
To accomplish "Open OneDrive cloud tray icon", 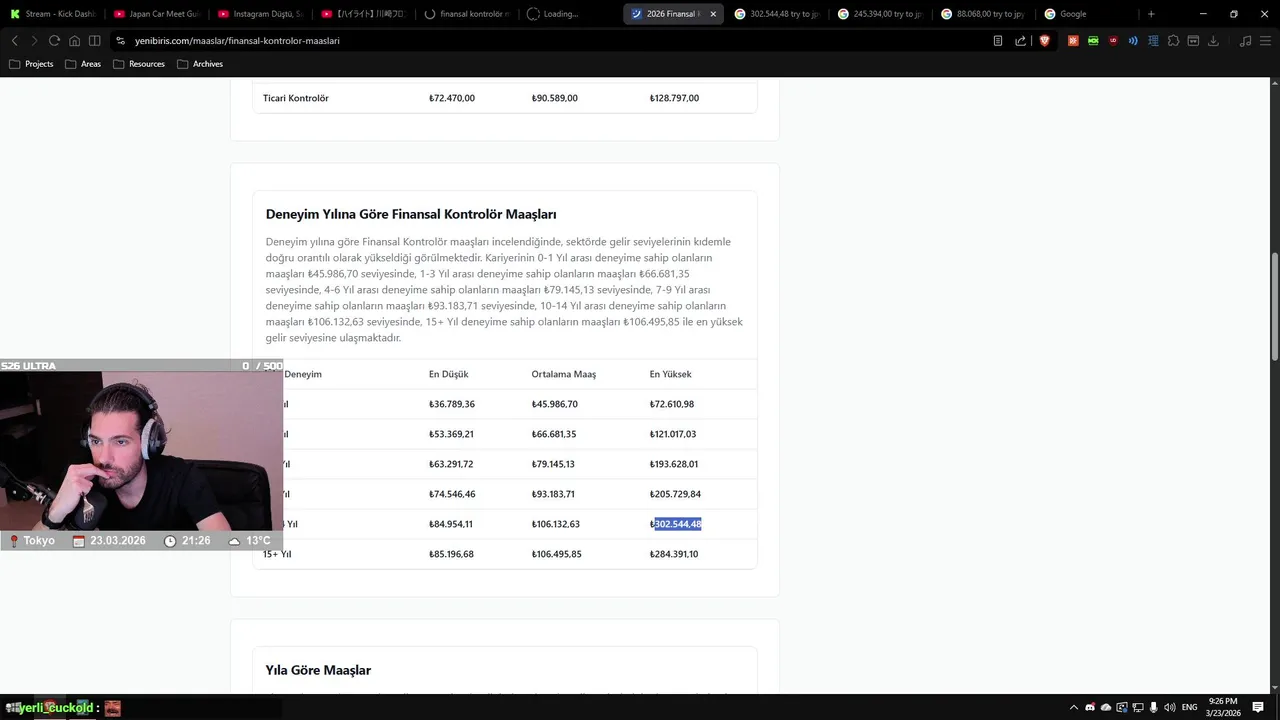I will pyautogui.click(x=1106, y=707).
